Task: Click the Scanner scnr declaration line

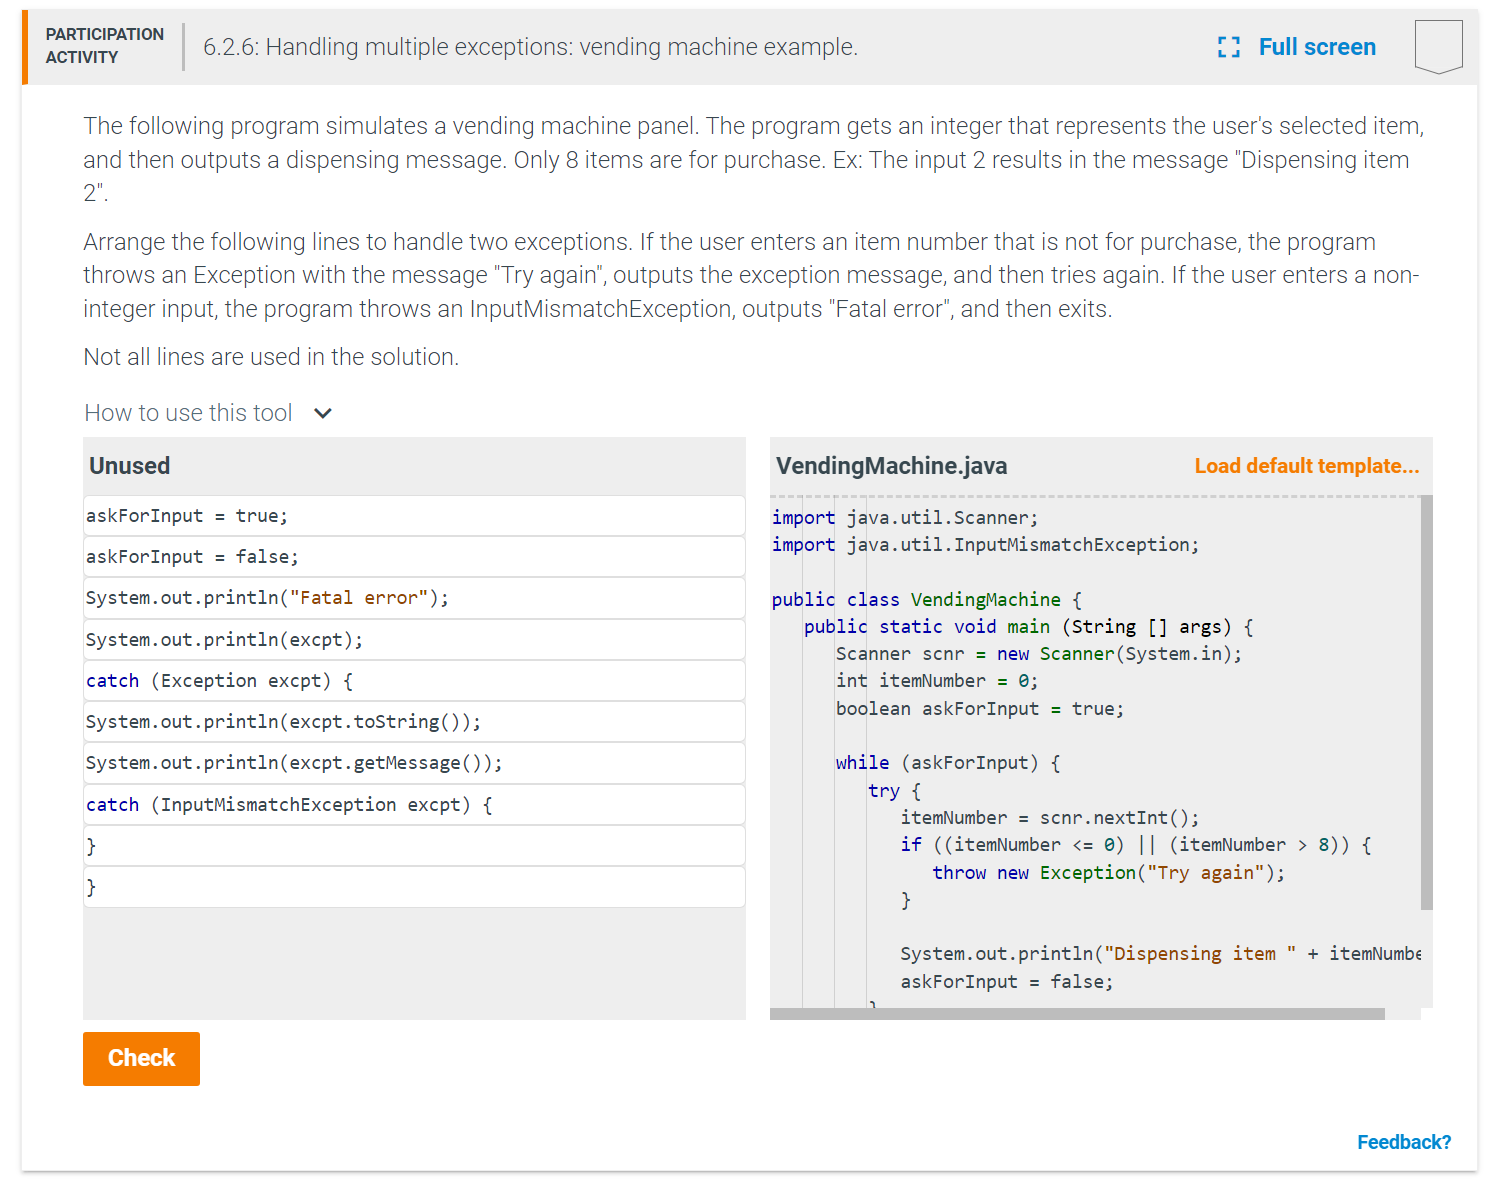Action: point(1039,654)
